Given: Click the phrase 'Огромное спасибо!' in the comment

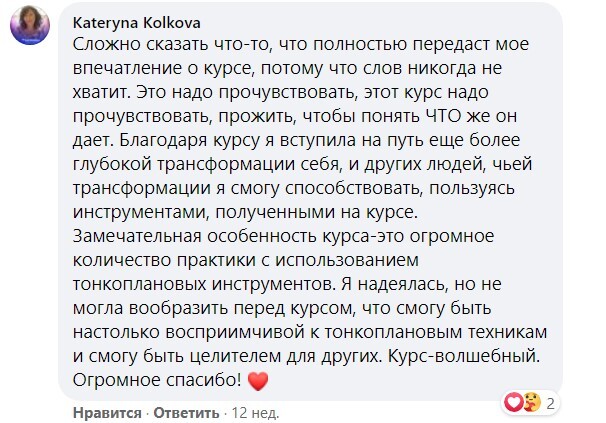Looking at the screenshot, I should pos(157,380).
